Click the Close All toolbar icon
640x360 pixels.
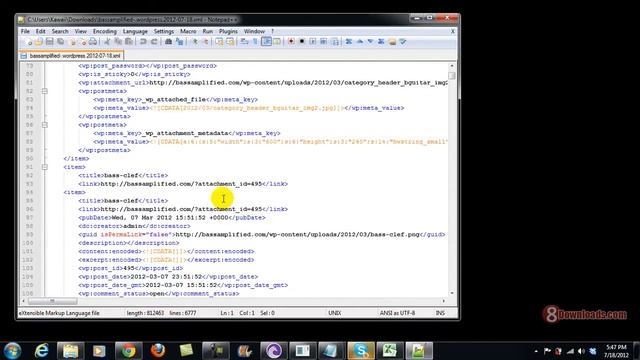coord(82,42)
